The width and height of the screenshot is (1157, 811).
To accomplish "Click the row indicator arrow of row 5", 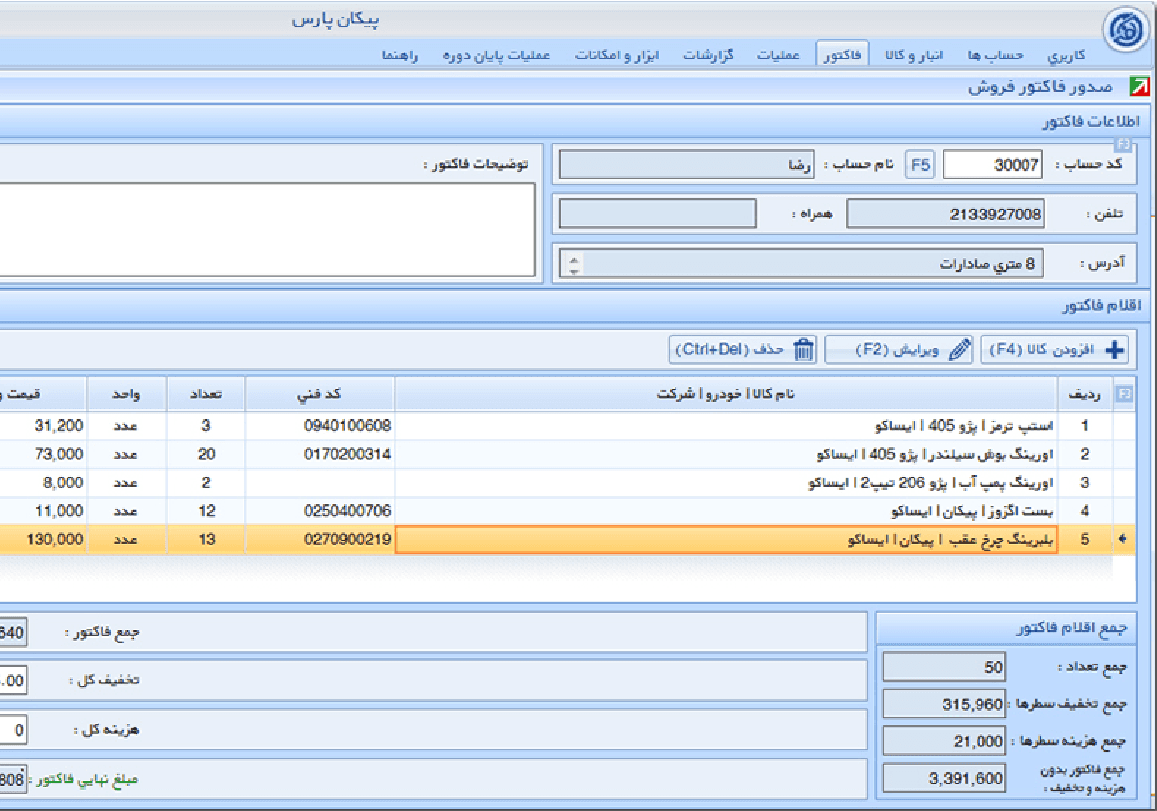I will click(x=1123, y=539).
